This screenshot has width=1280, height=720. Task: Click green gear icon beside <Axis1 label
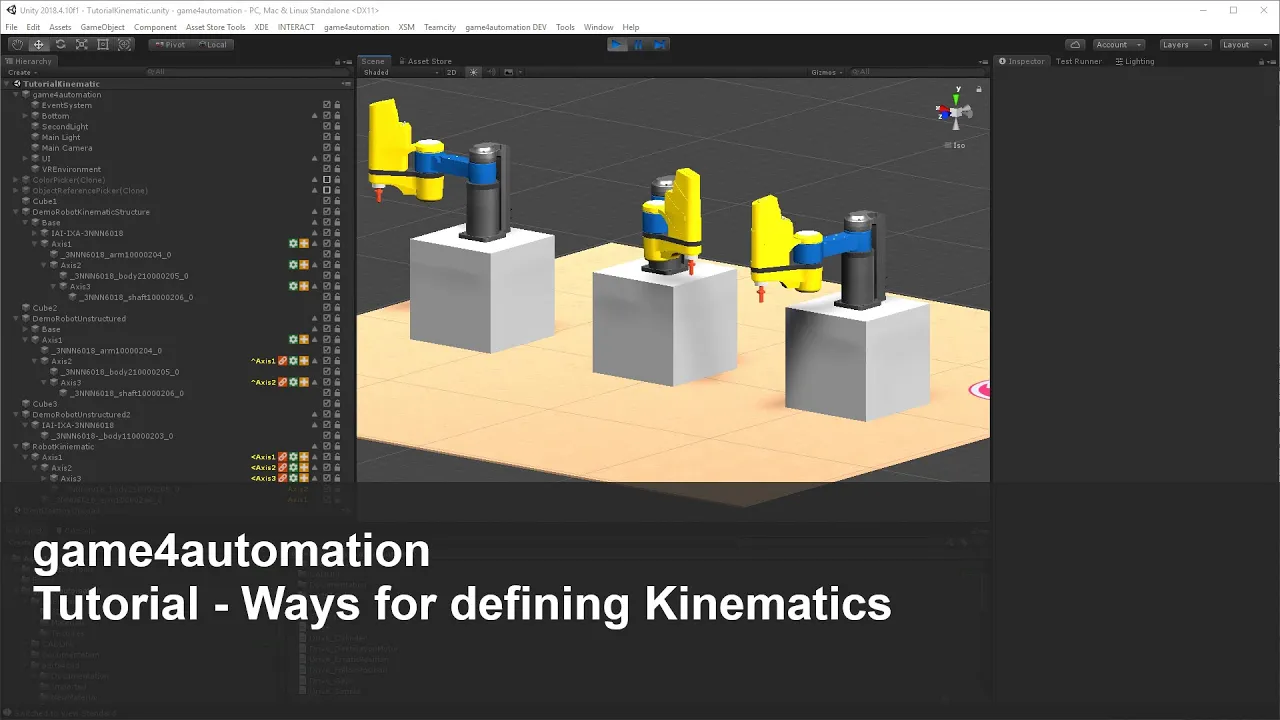pos(293,457)
